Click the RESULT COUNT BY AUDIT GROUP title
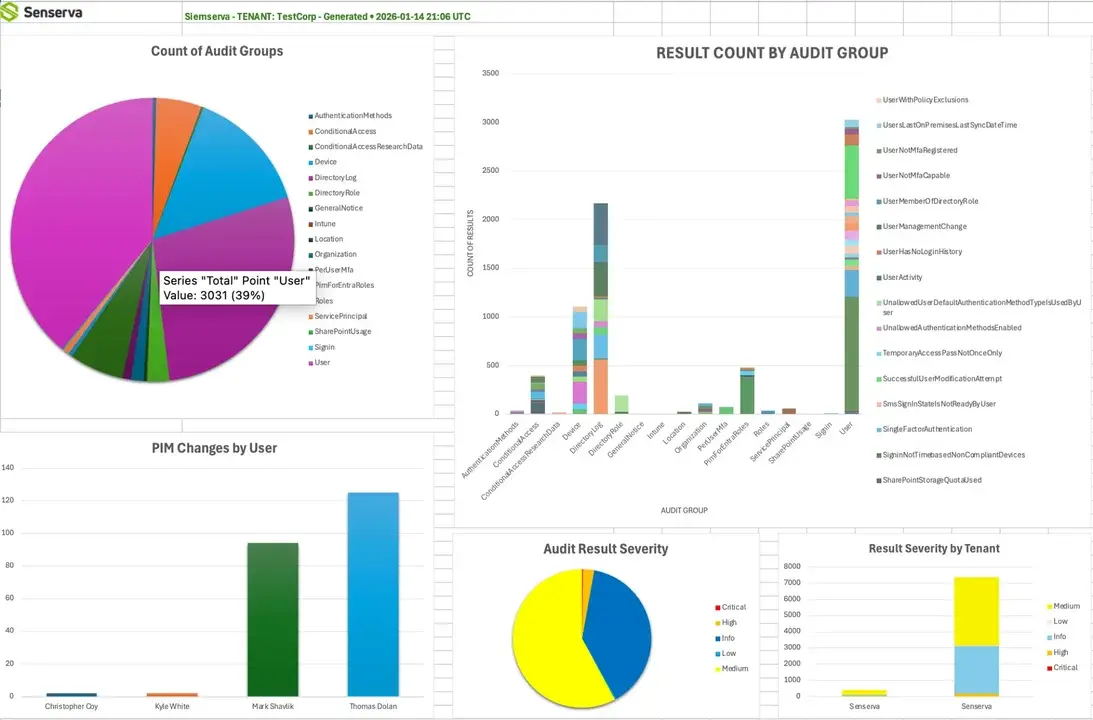Viewport: 1093px width, 720px height. coord(772,52)
